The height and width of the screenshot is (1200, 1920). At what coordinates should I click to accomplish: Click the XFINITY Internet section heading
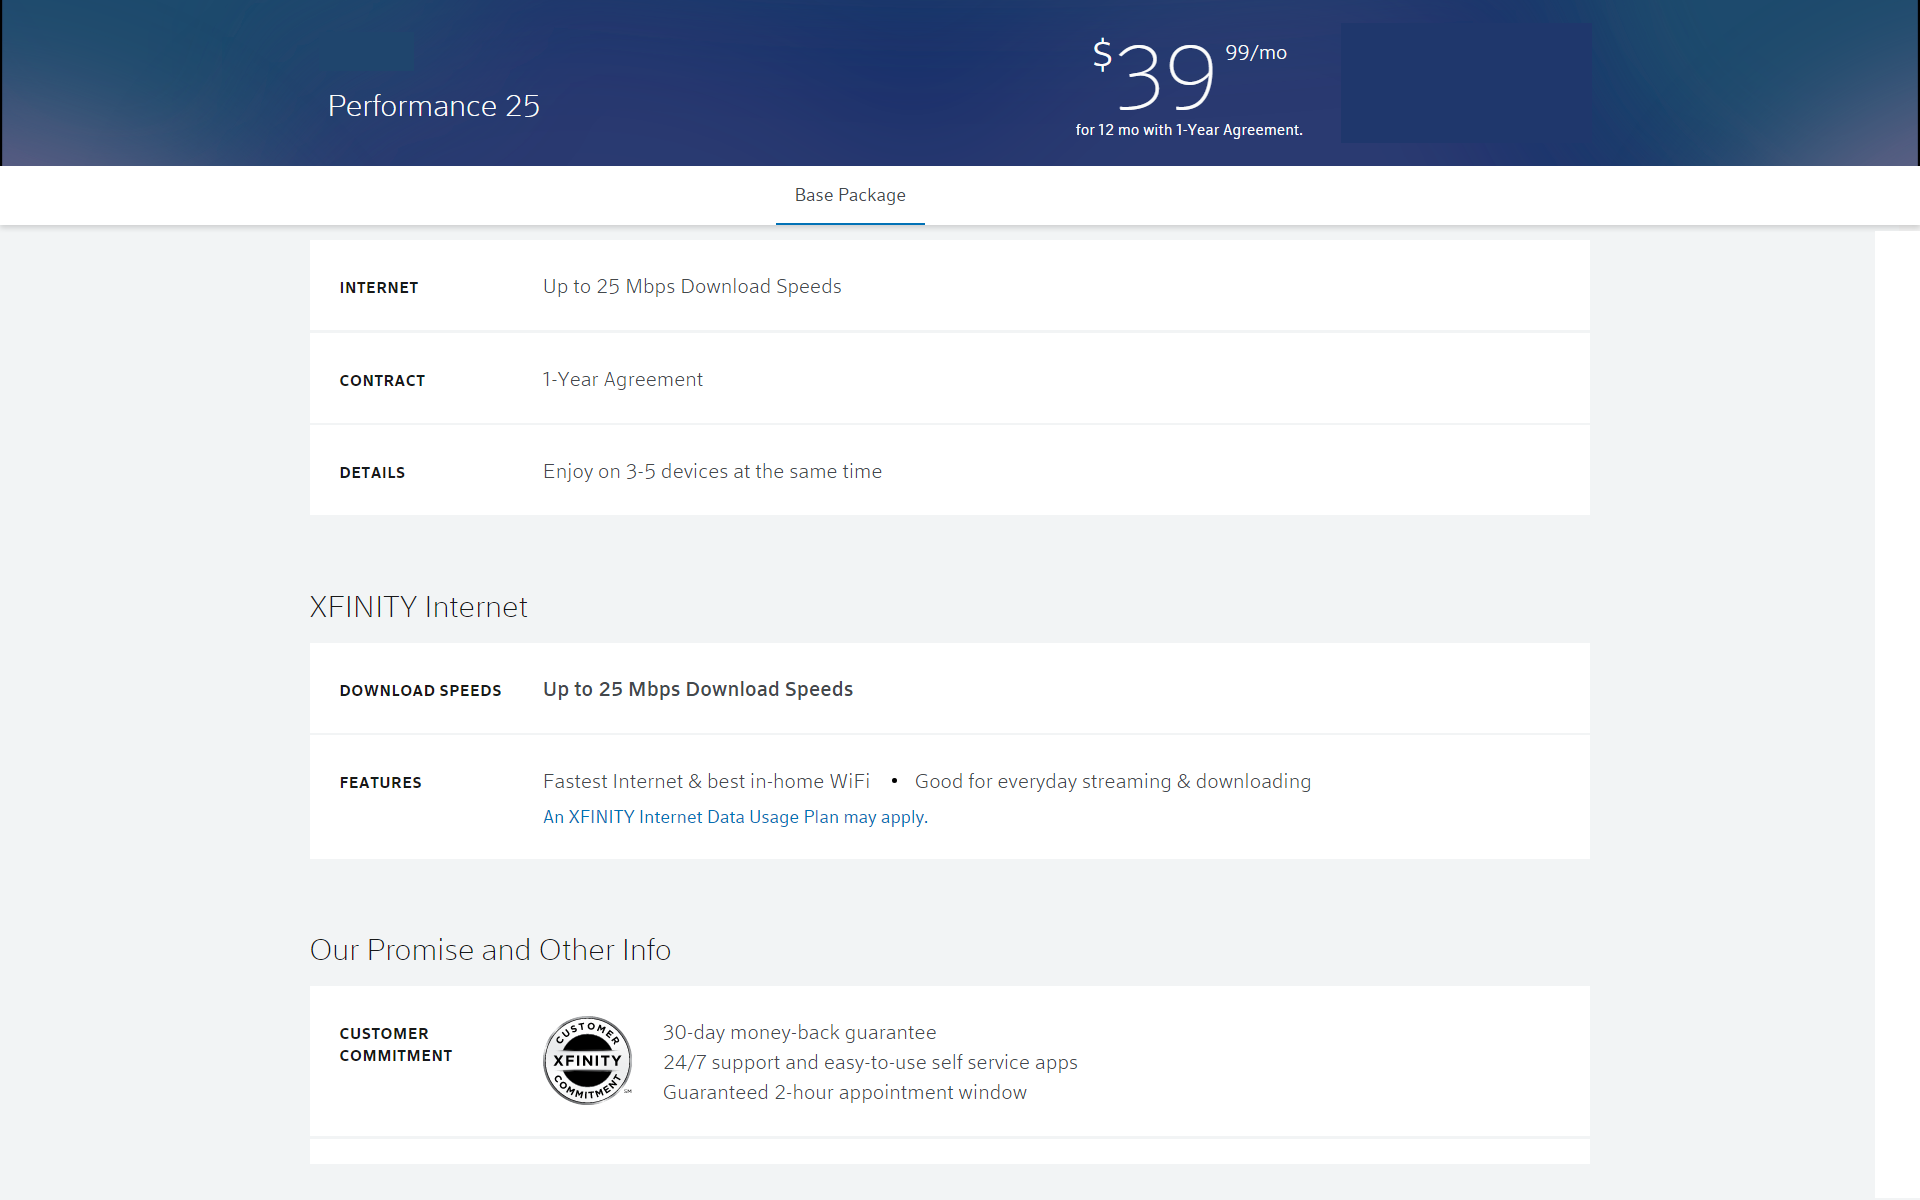pyautogui.click(x=418, y=607)
